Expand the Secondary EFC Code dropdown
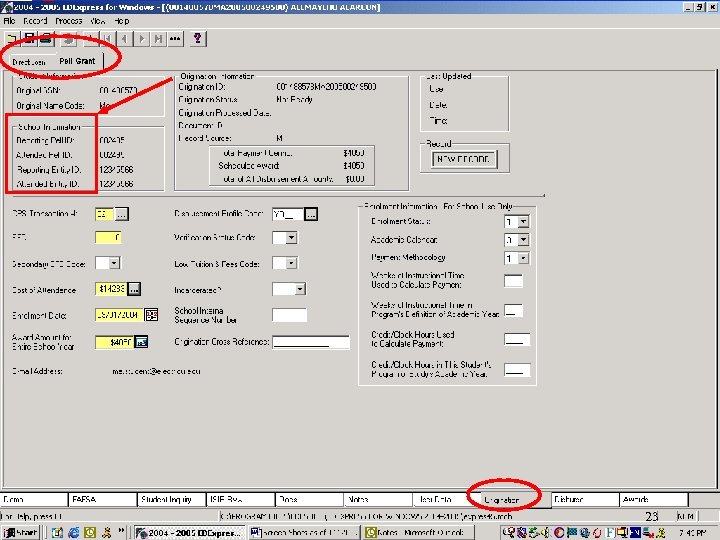 pos(114,263)
